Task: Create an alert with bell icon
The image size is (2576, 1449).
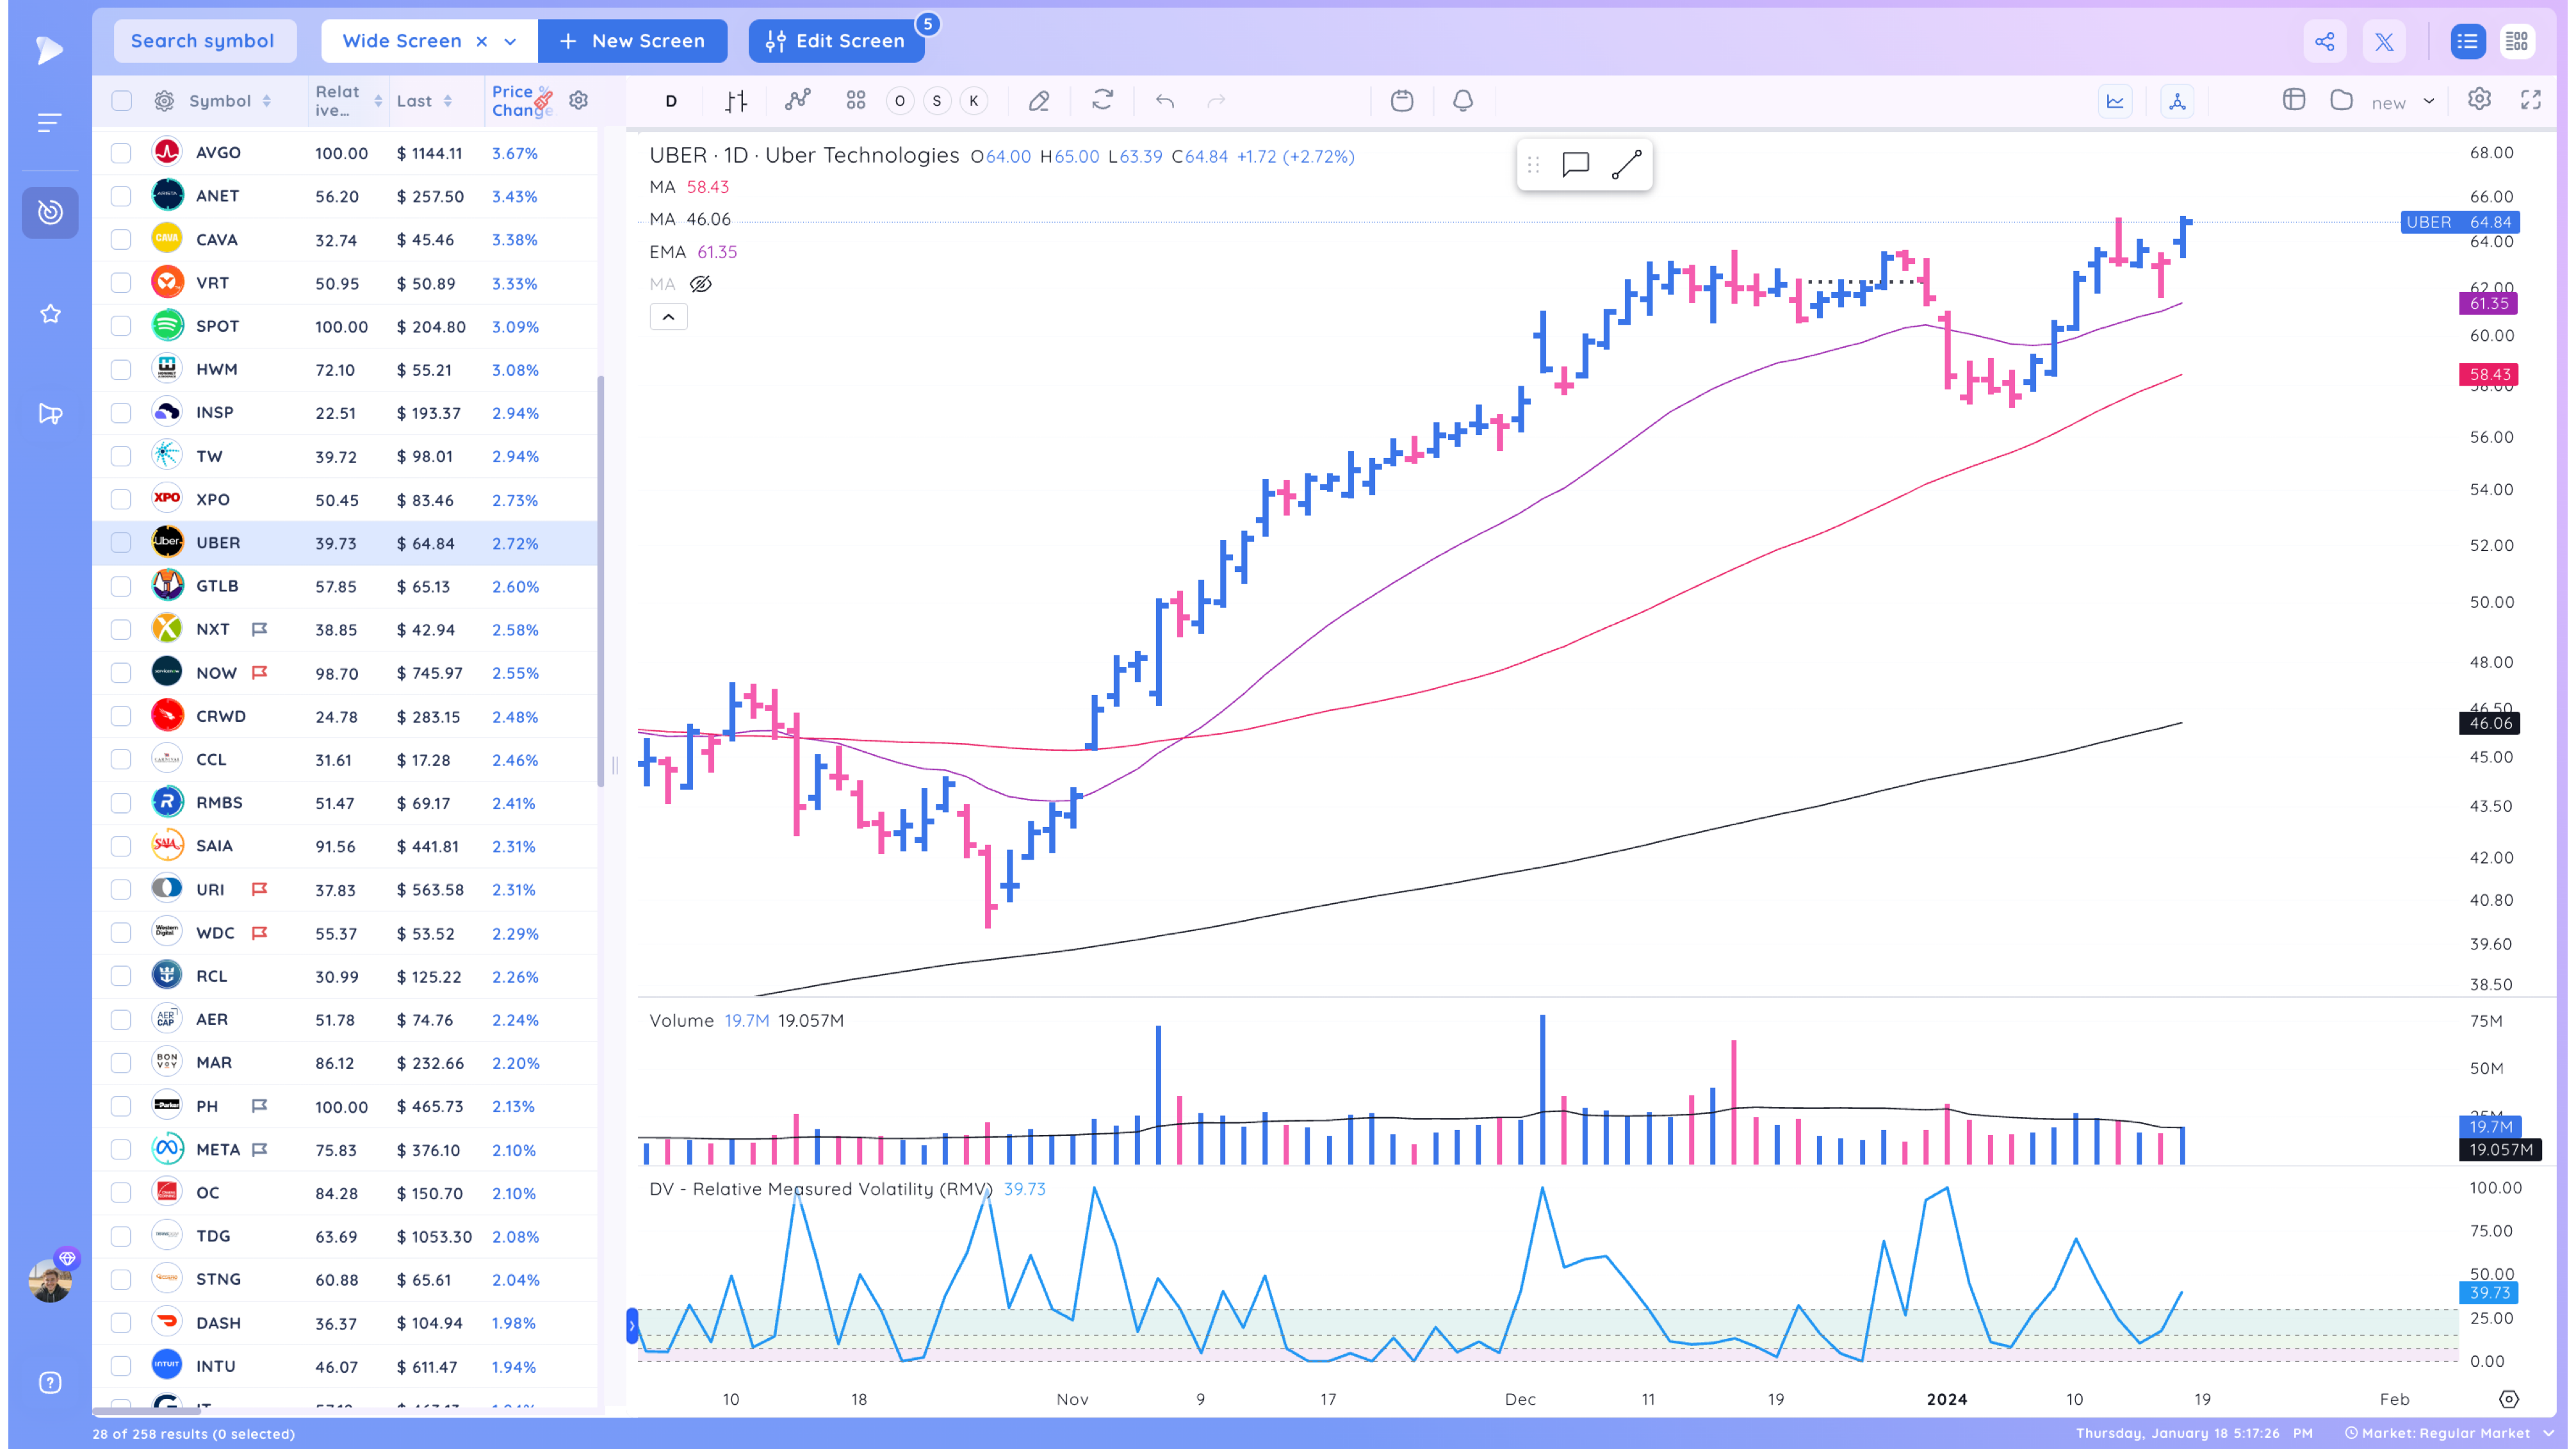Action: 1462,101
